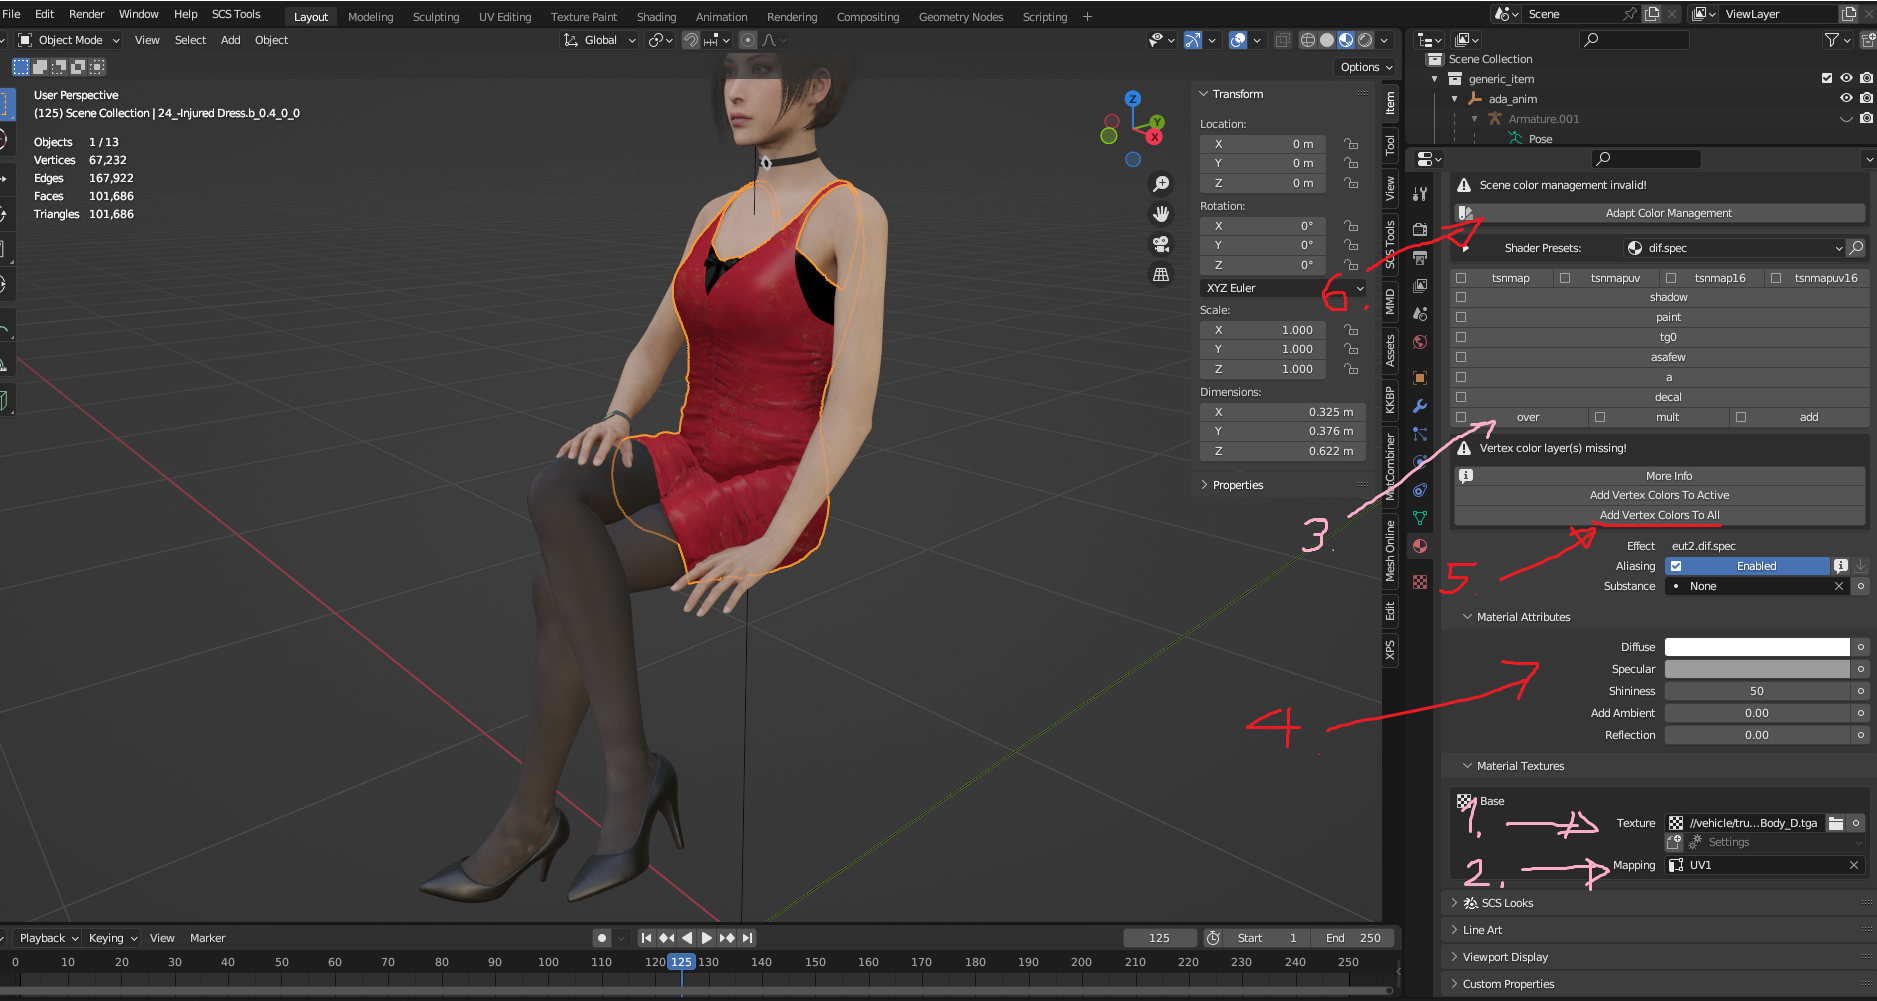This screenshot has height=1001, width=1877.
Task: Open the Modifier wrench properties tab
Action: [1420, 406]
